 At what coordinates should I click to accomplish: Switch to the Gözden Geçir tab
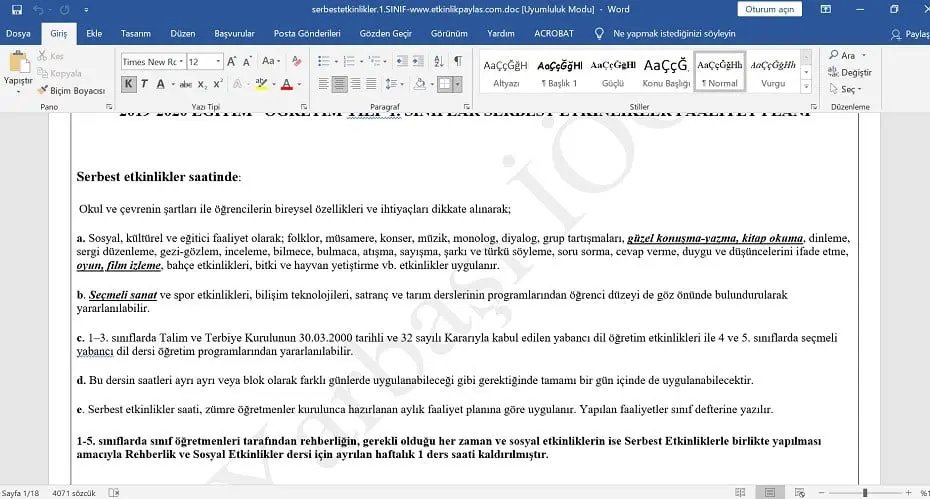(386, 34)
